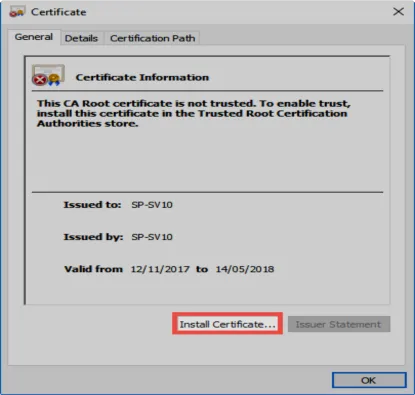Screen dimensions: 415x395
Task: Click the 'CA Root certificate is not trusted' message
Action: (x=194, y=113)
